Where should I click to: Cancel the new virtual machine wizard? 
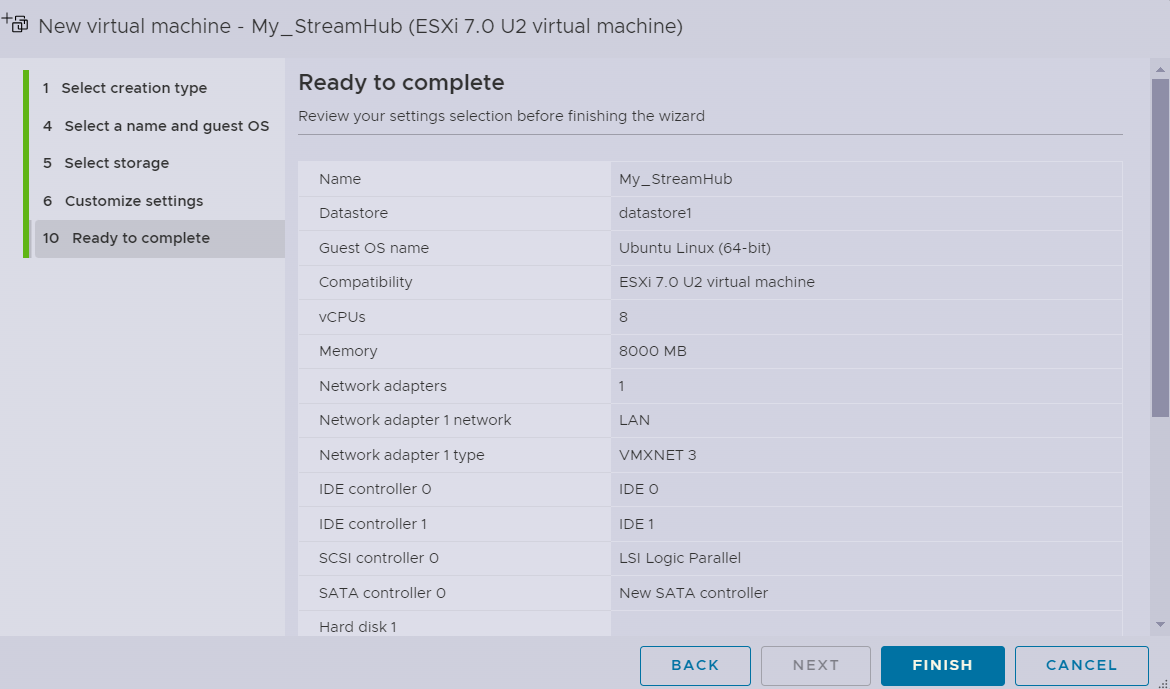coord(1081,665)
